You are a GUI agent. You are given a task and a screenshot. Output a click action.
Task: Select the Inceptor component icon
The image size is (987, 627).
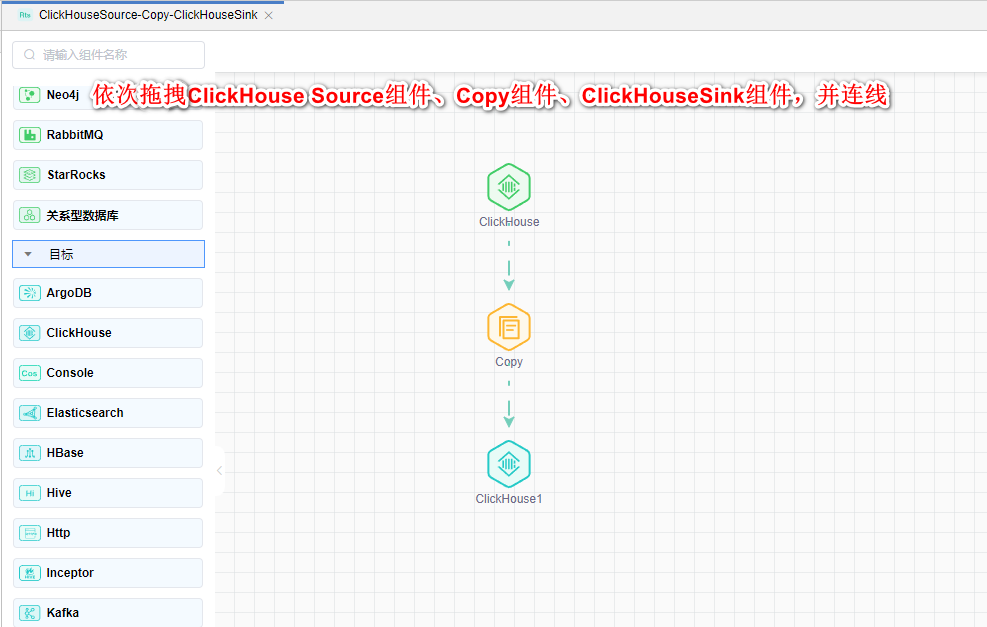(x=29, y=572)
